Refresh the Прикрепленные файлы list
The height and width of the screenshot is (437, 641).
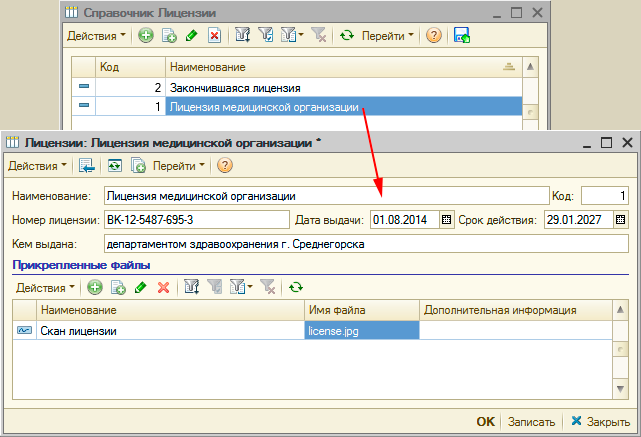click(x=295, y=288)
